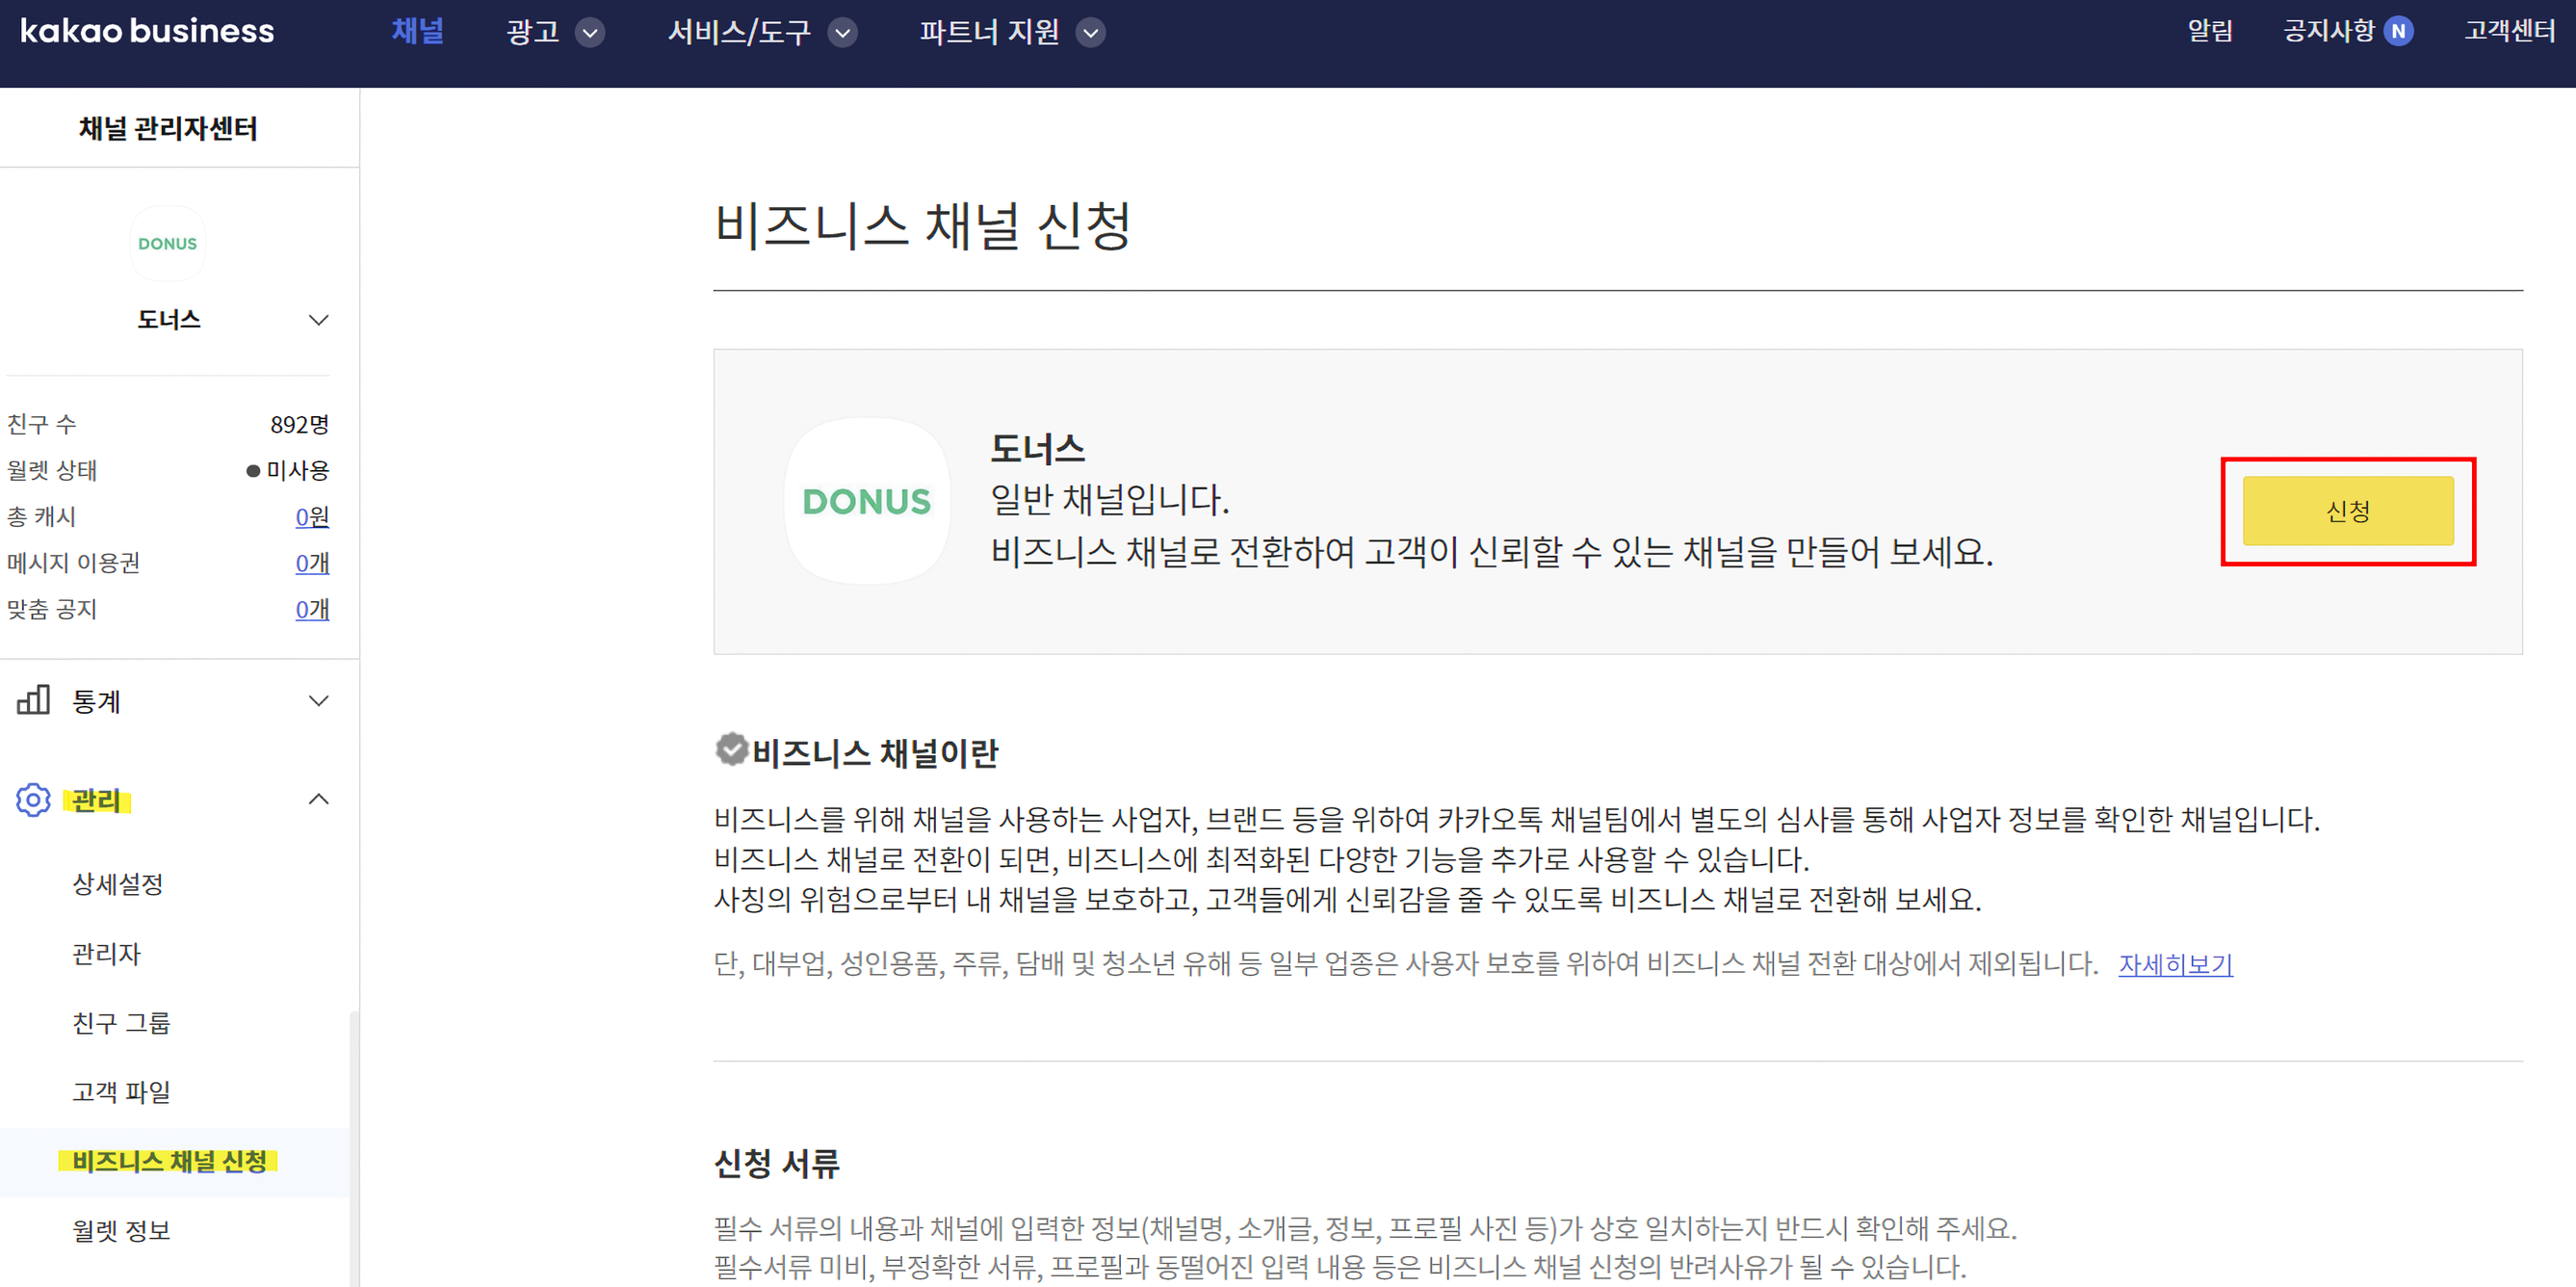Click the 미사용 wallet status
Image resolution: width=2576 pixels, height=1287 pixels.
pyautogui.click(x=298, y=471)
